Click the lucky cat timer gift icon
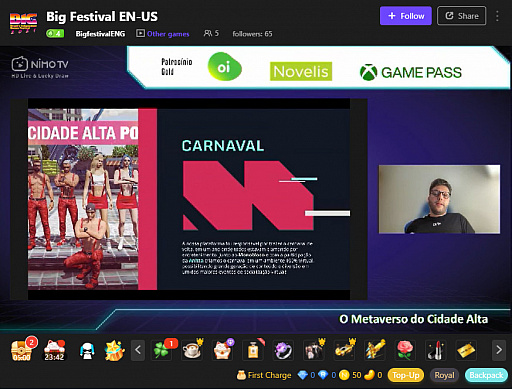 54,350
